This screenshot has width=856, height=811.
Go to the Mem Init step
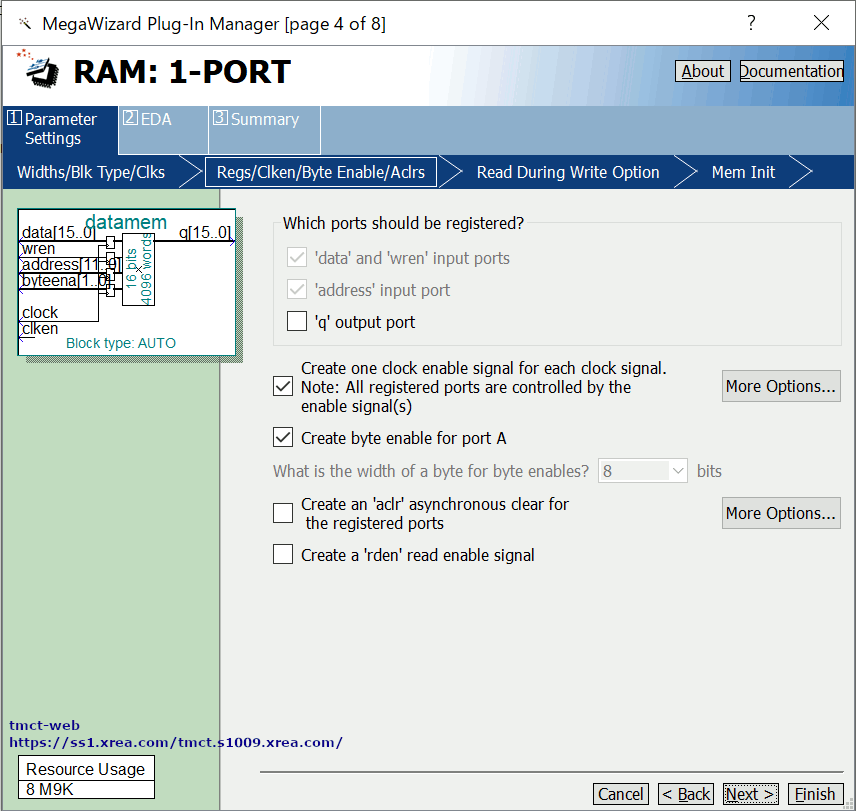[743, 172]
